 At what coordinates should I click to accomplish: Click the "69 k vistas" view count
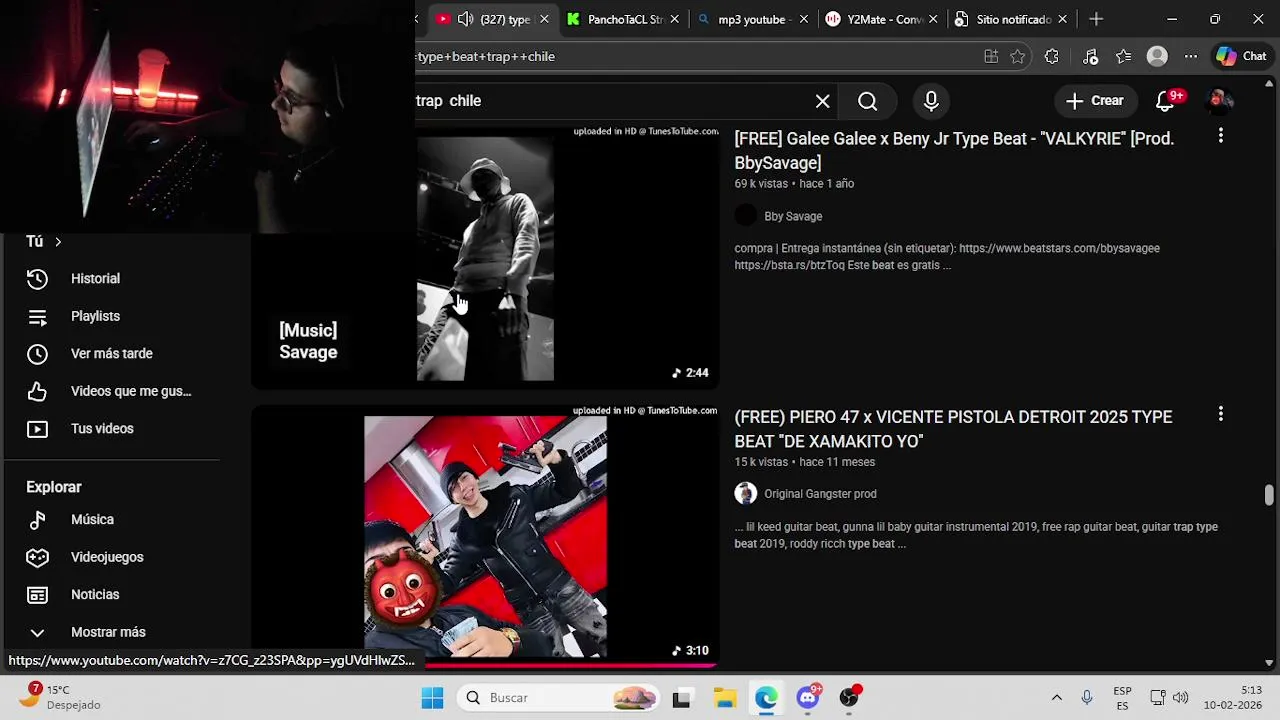tap(761, 184)
